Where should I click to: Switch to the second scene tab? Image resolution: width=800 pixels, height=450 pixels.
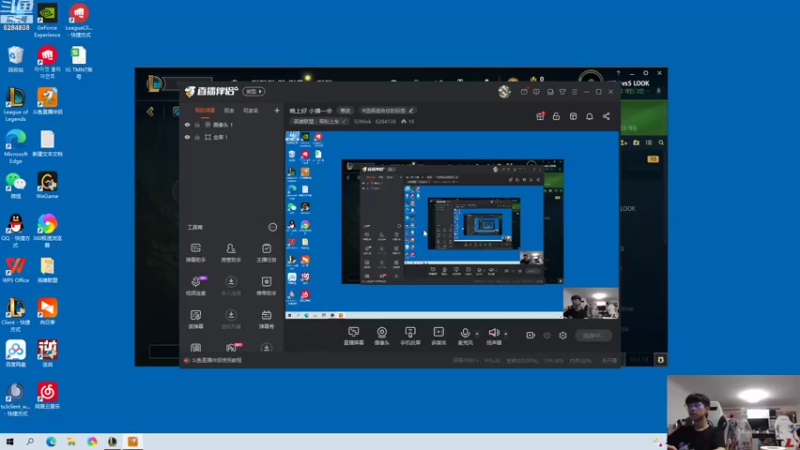click(x=229, y=110)
